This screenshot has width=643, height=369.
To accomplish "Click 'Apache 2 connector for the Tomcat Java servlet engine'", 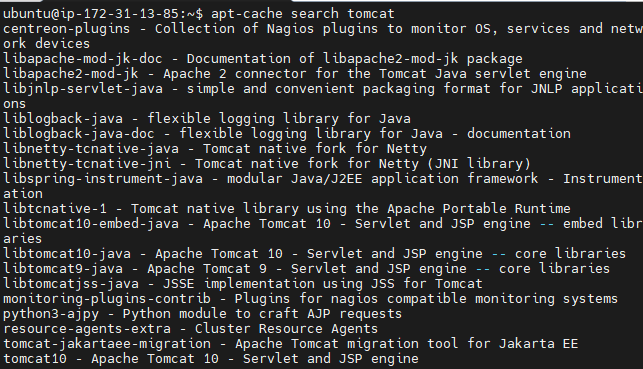I will [x=375, y=74].
